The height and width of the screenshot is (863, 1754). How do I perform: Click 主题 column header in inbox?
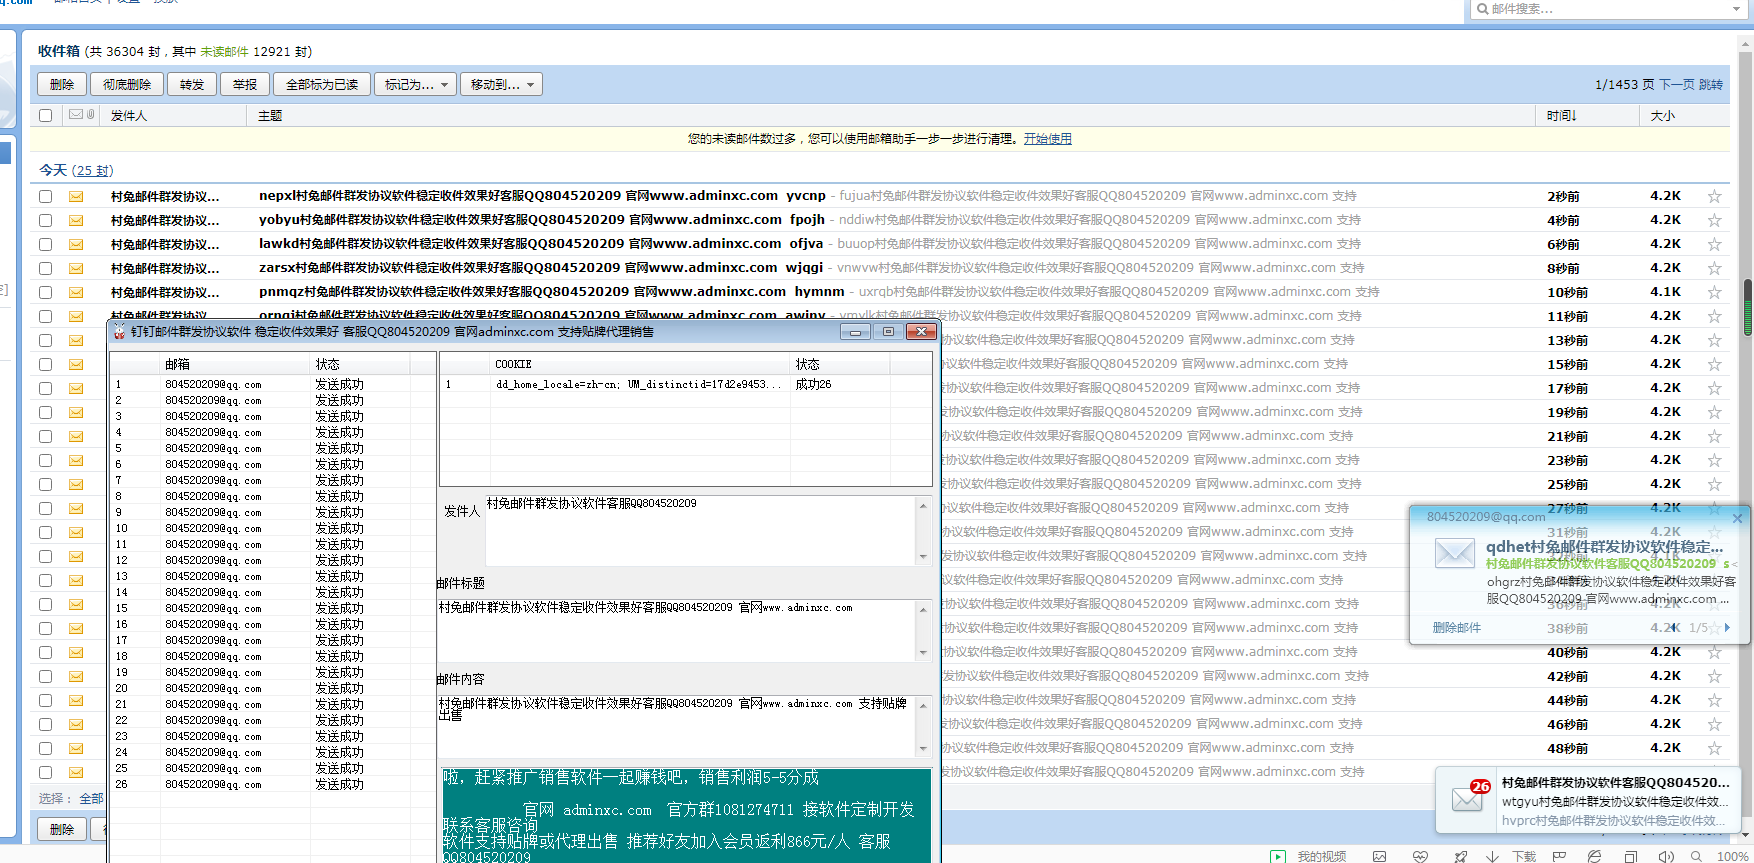(270, 116)
